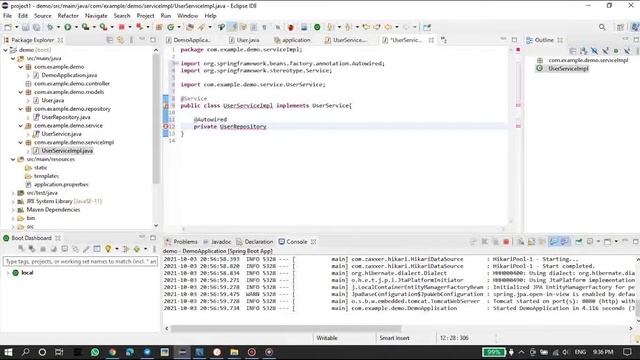This screenshot has height=360, width=640.
Task: Open the File menu
Action: (7, 16)
